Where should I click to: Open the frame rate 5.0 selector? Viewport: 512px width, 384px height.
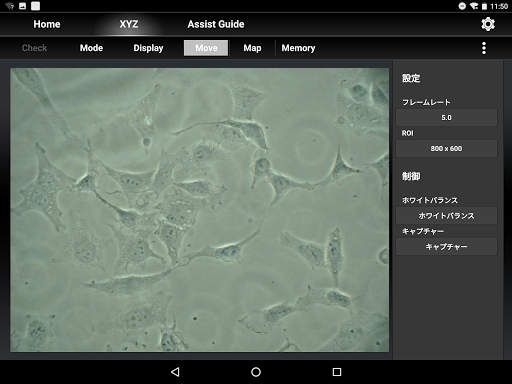(x=446, y=118)
